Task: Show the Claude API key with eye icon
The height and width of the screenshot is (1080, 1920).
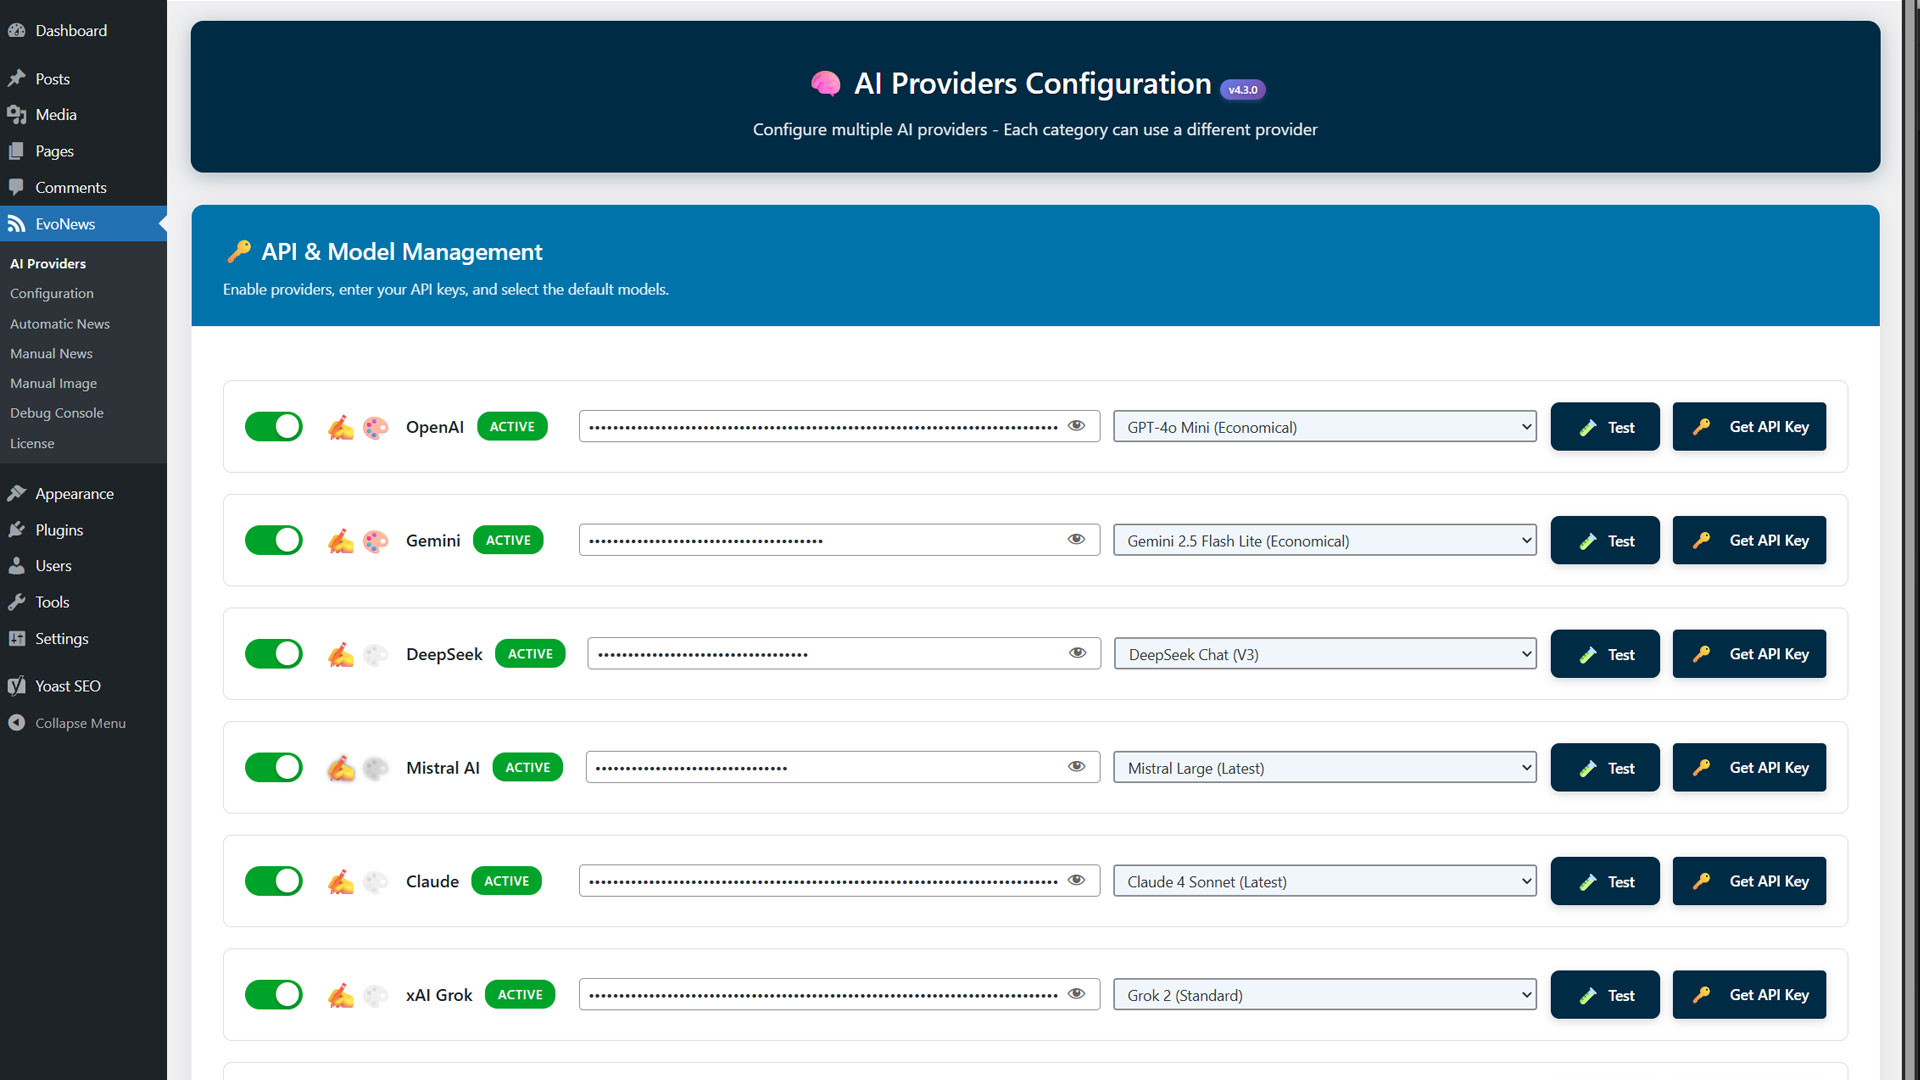Action: (x=1076, y=881)
